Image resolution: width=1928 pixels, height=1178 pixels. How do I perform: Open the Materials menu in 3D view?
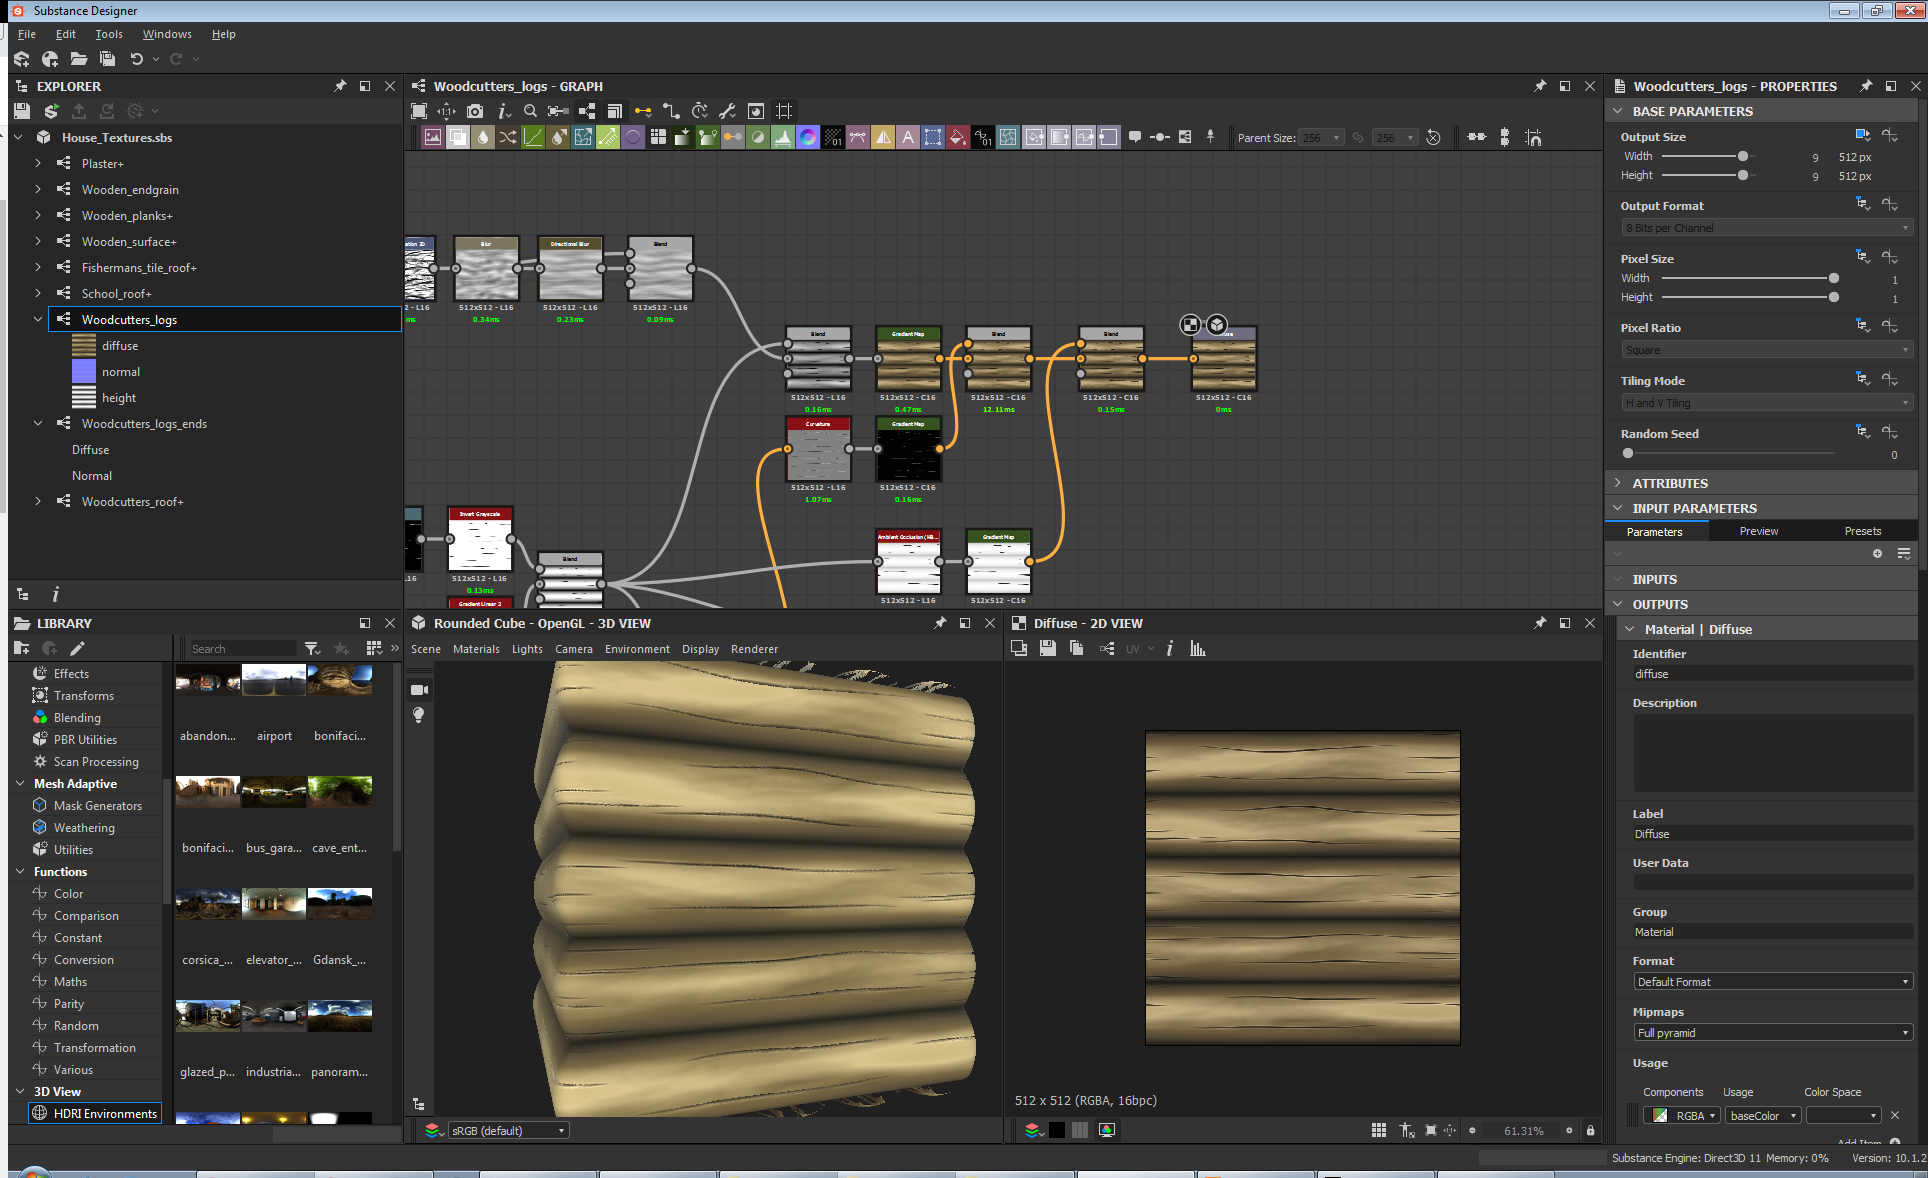pos(476,649)
